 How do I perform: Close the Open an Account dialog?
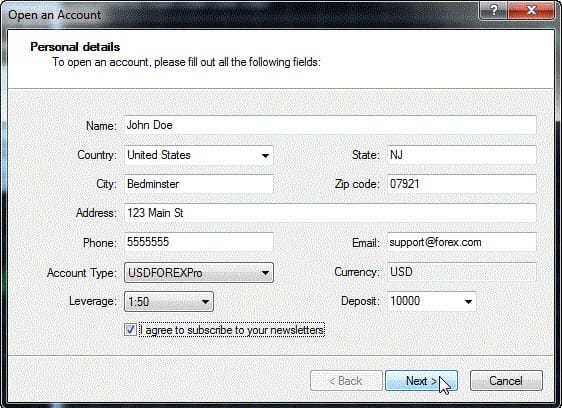coord(531,10)
